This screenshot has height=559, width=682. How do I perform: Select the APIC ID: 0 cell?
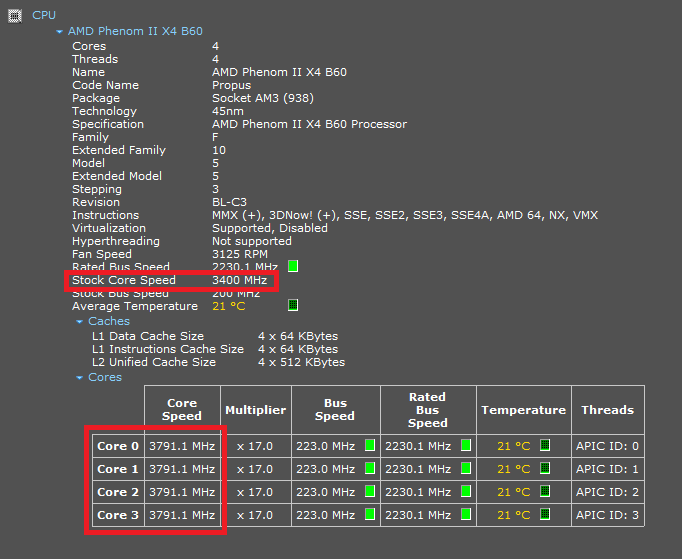[x=608, y=446]
